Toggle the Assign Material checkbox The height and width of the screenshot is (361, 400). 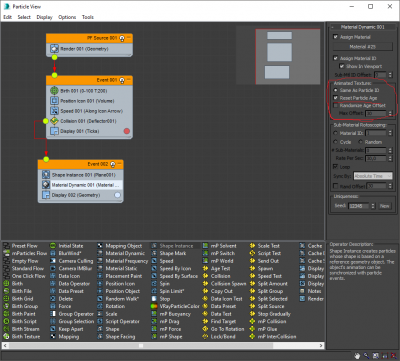tap(335, 37)
